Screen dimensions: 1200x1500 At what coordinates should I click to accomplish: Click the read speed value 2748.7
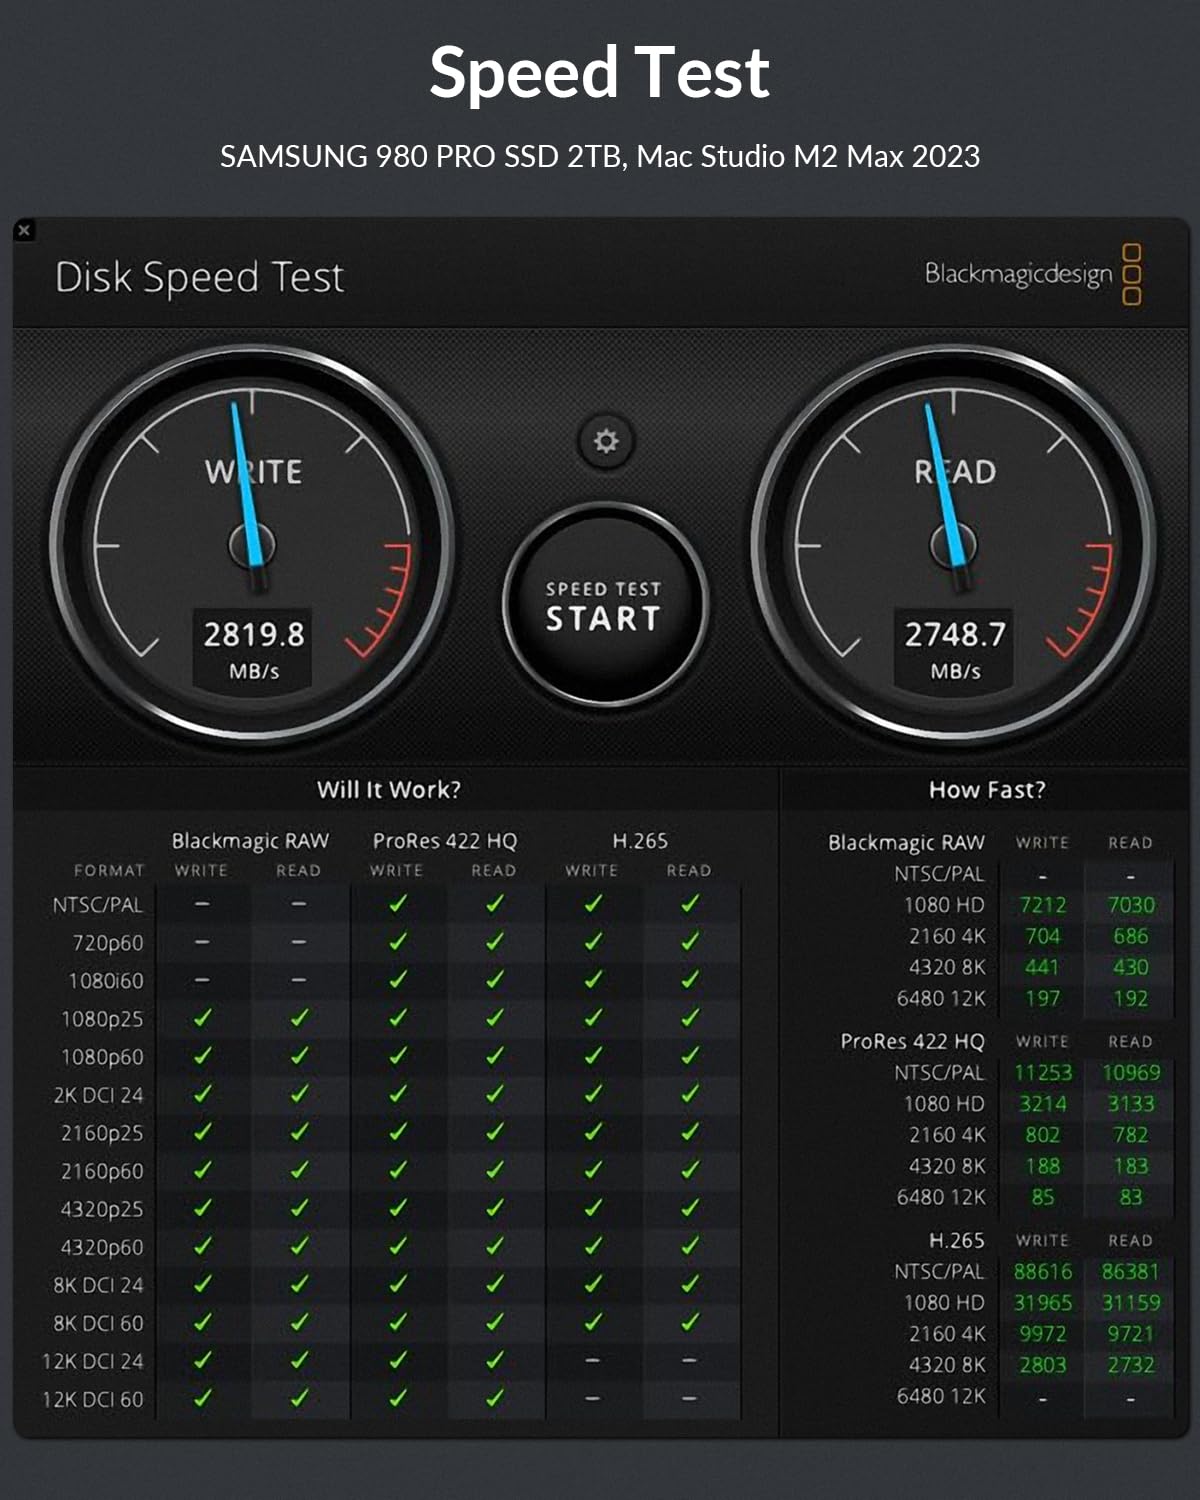point(955,634)
